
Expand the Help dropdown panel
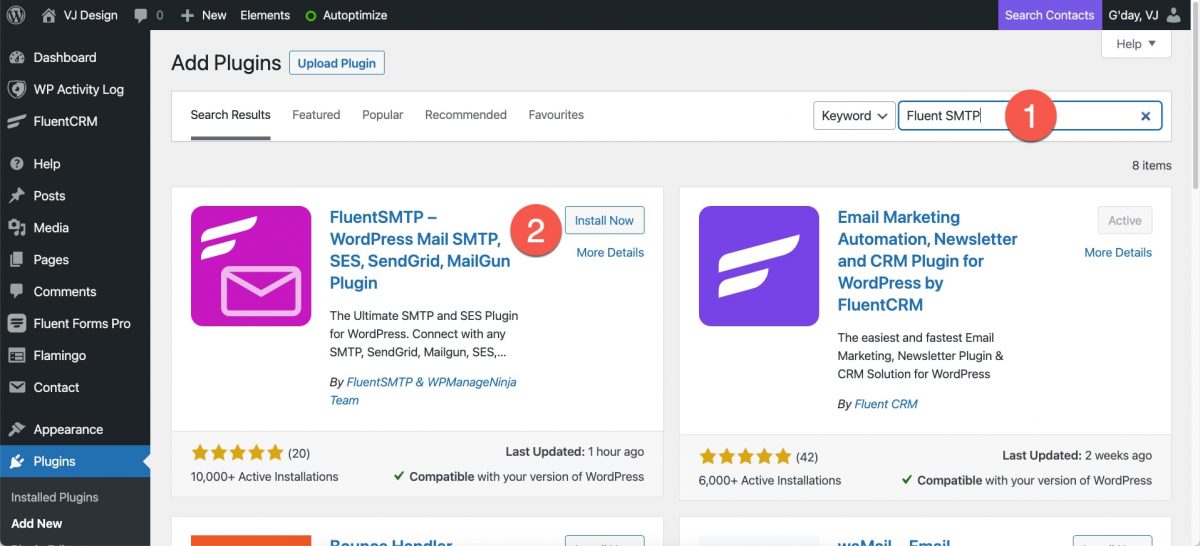point(1135,44)
